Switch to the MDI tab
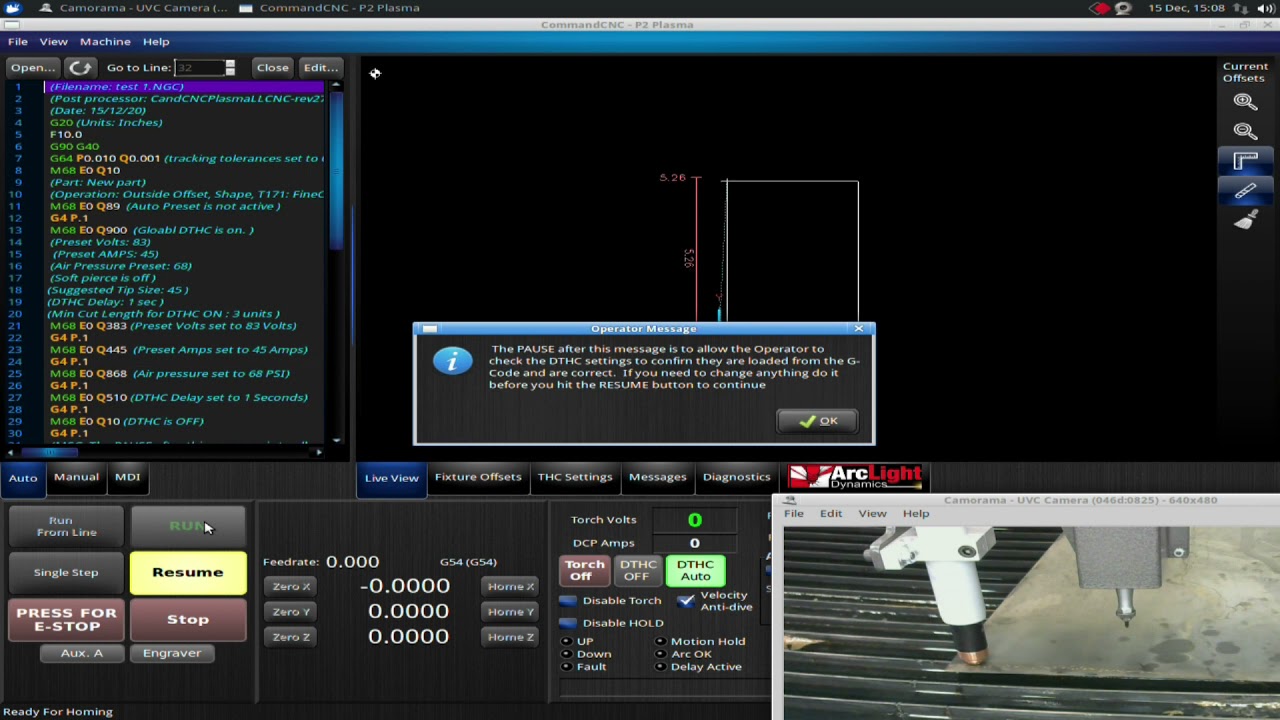The width and height of the screenshot is (1280, 720). [127, 477]
